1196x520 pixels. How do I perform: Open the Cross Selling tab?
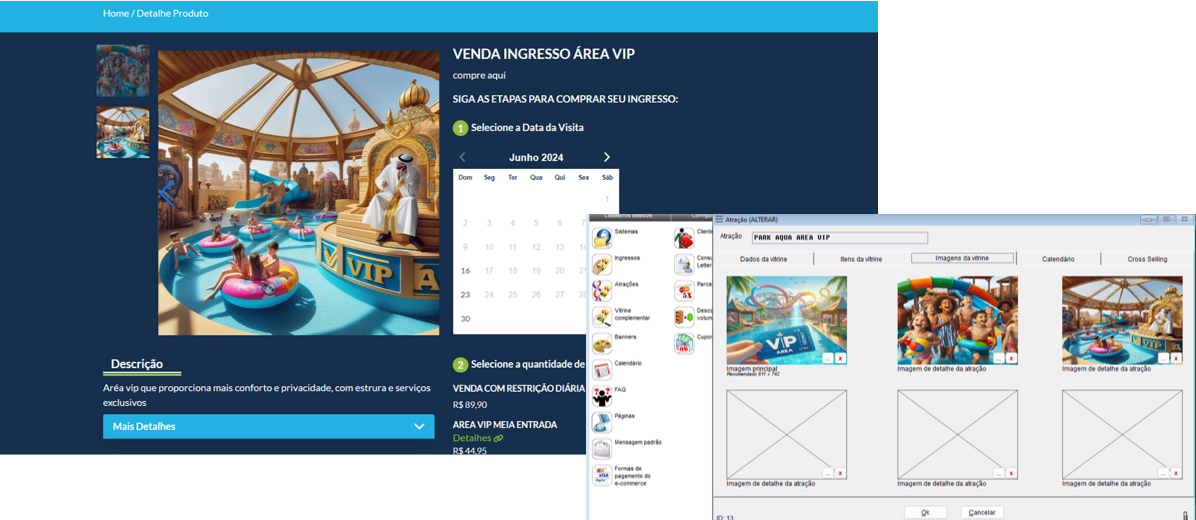pyautogui.click(x=1147, y=259)
